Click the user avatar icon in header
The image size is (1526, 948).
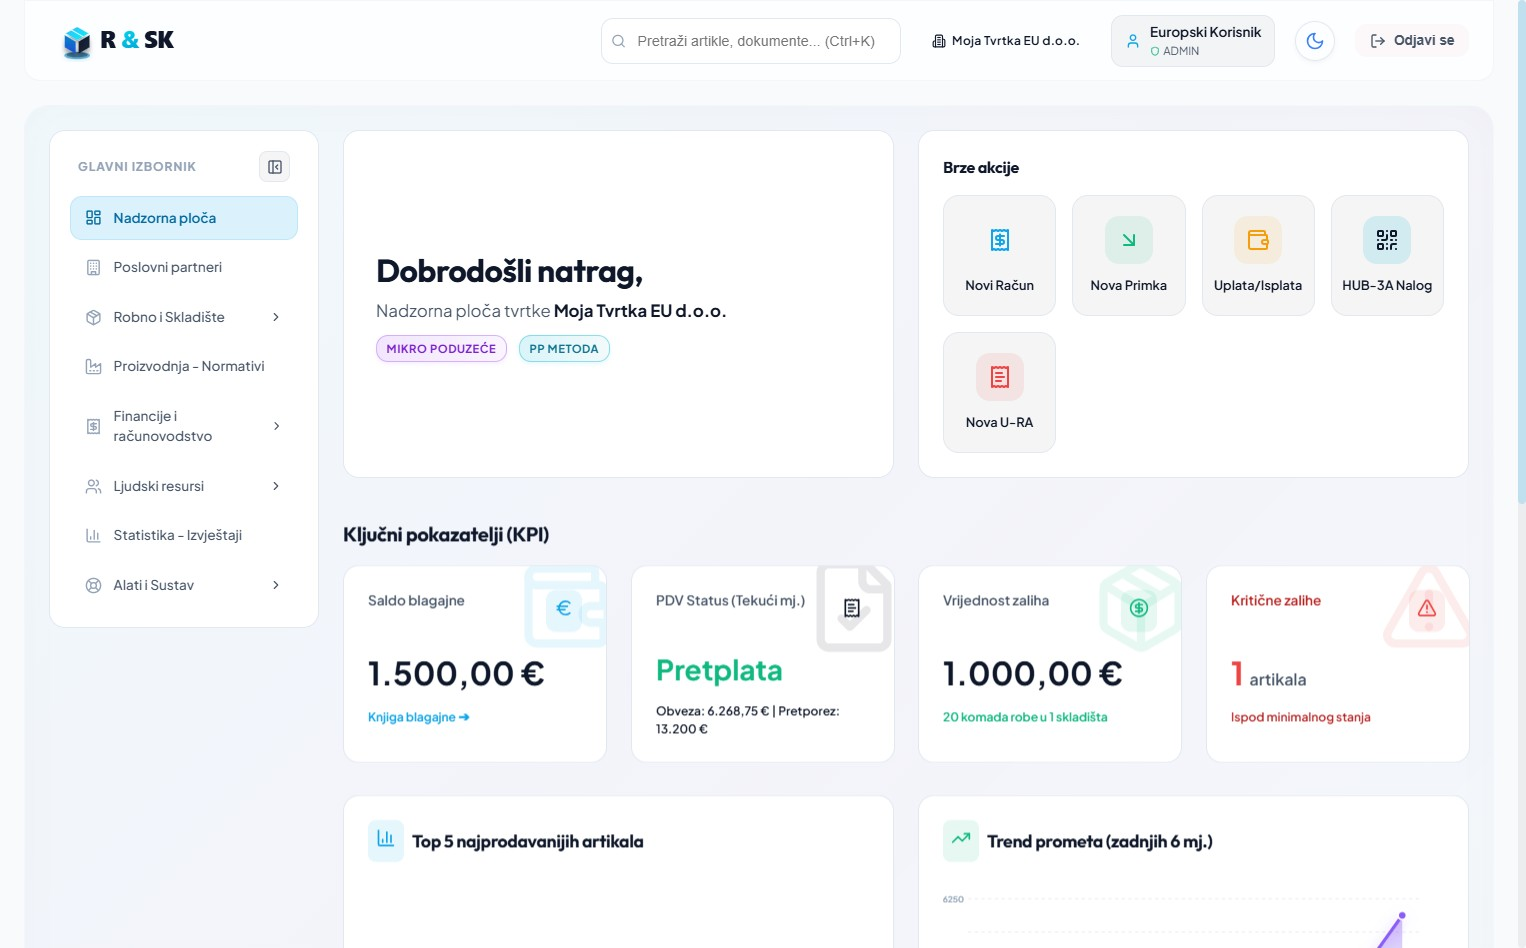tap(1133, 41)
